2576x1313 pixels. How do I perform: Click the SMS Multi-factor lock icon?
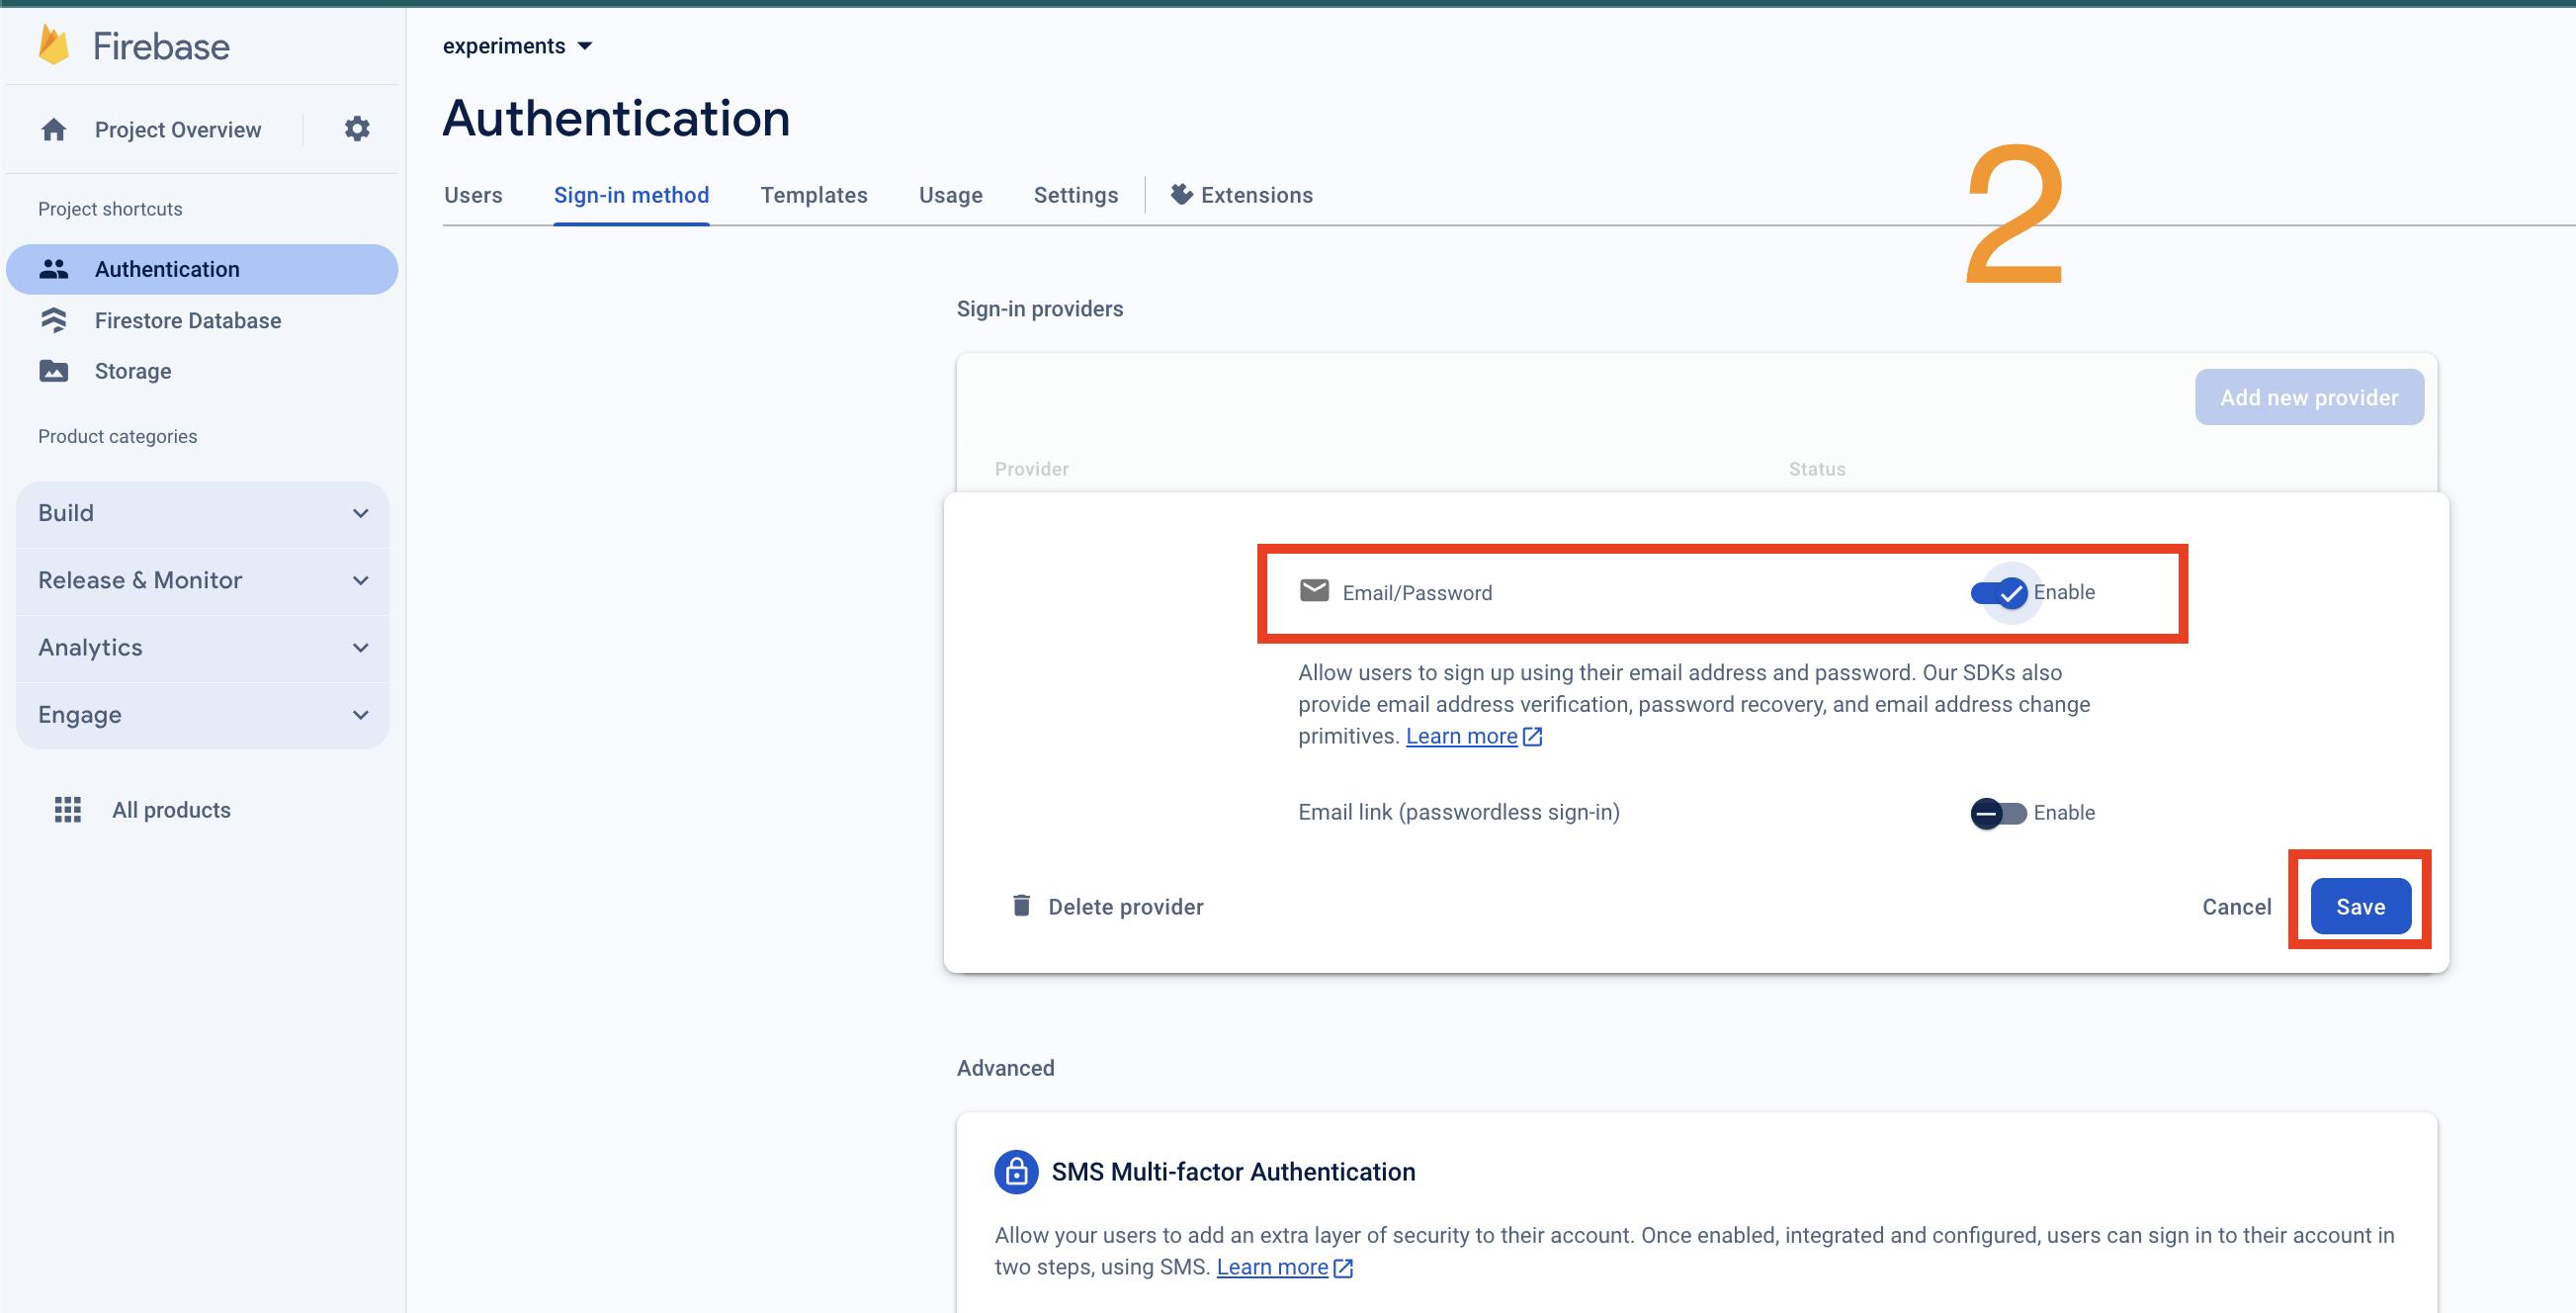[x=1016, y=1172]
